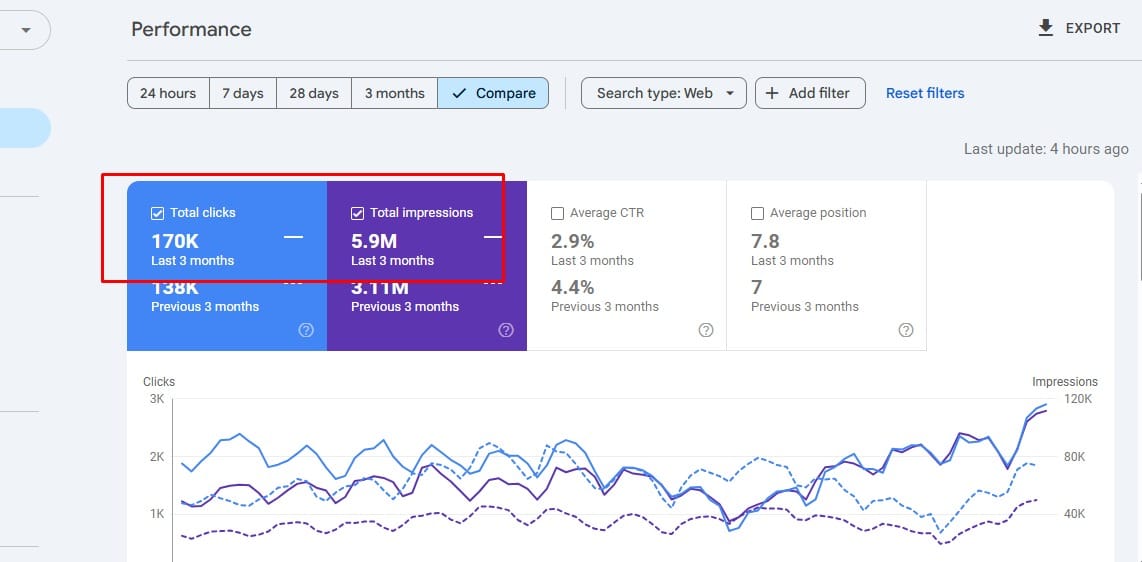Screen dimensions: 1142x562
Task: Switch to the 7 days range
Action: pyautogui.click(x=243, y=93)
